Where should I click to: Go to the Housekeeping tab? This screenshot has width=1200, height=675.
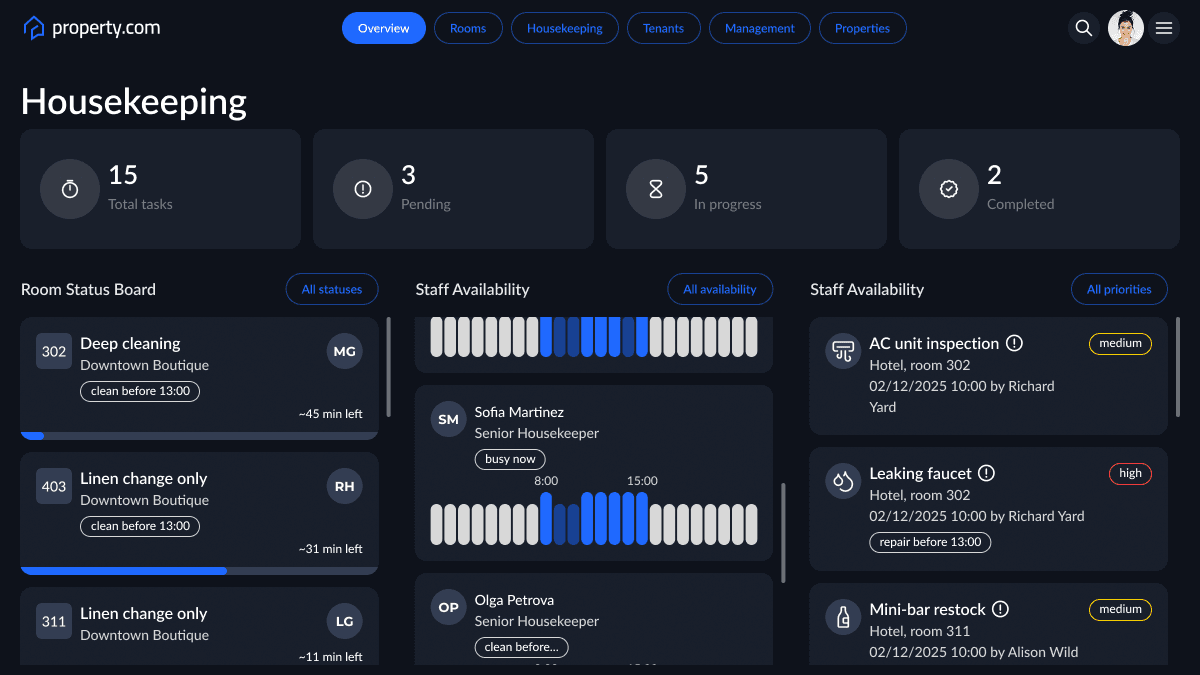[x=565, y=28]
